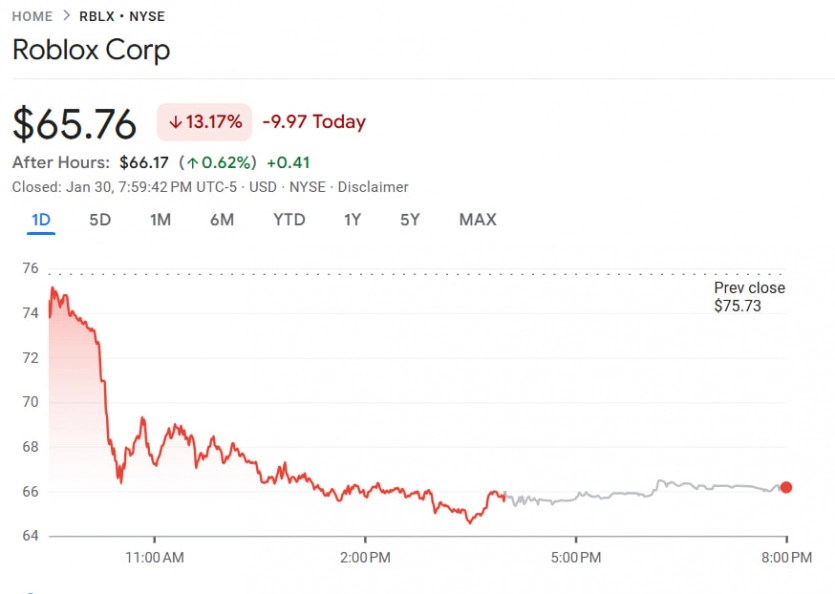Switch to the 5Y chart range
This screenshot has height=594, width=835.
coord(410,220)
